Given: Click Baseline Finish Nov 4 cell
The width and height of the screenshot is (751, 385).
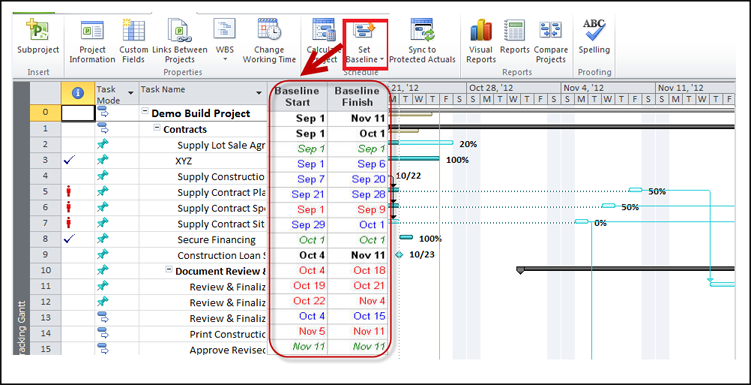Looking at the screenshot, I should coord(357,301).
